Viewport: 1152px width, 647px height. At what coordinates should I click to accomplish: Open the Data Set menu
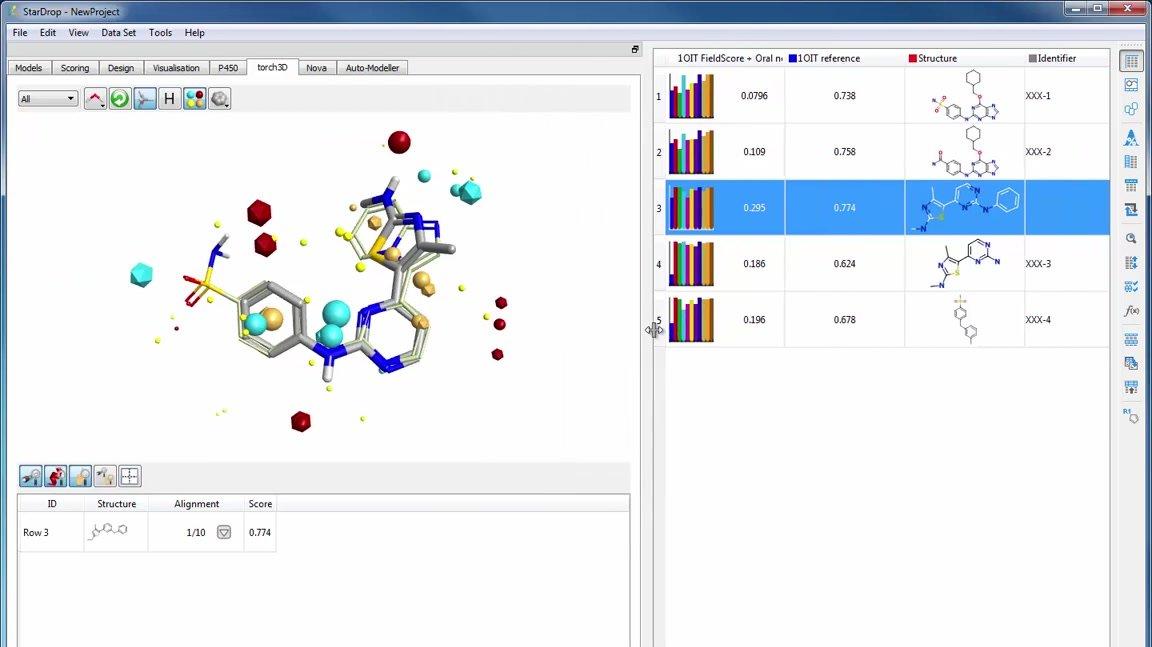[118, 32]
